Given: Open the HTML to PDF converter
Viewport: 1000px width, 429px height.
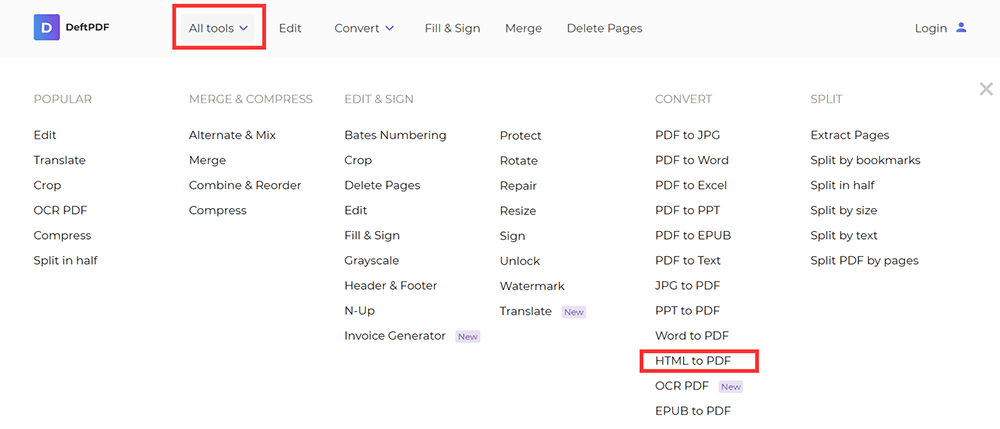Looking at the screenshot, I should 692,361.
